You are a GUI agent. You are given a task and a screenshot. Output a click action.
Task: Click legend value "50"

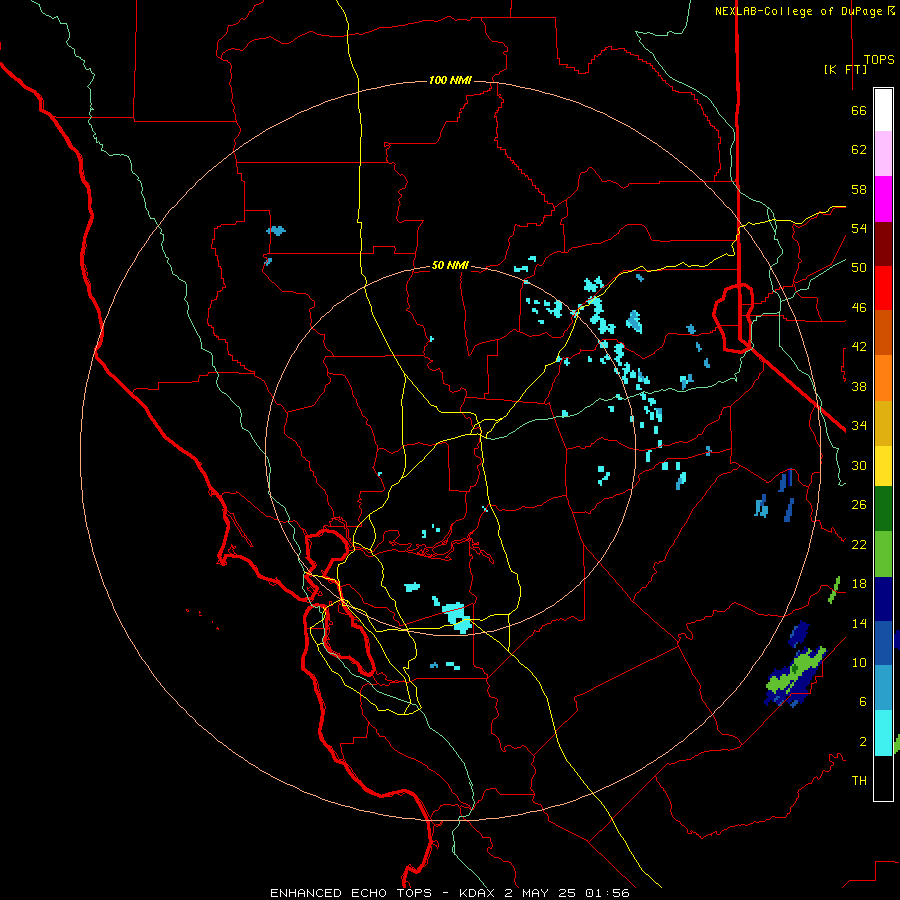(x=859, y=268)
